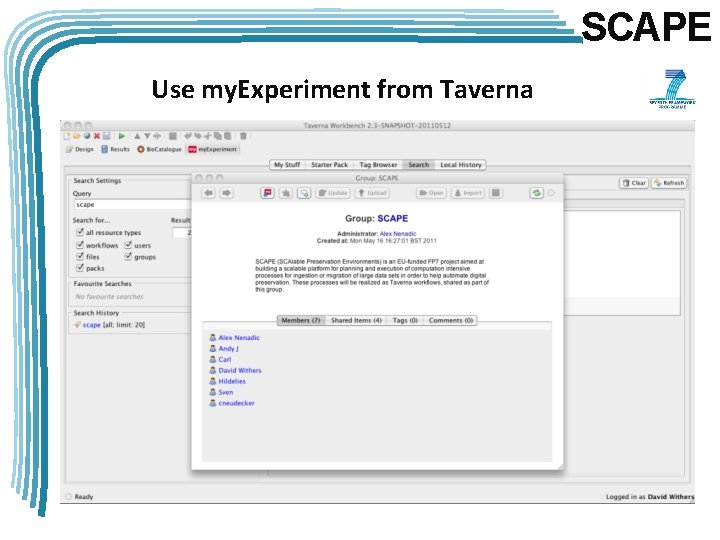Screen dimensions: 720x540
Task: Select the Members (7) tab
Action: pos(301,320)
